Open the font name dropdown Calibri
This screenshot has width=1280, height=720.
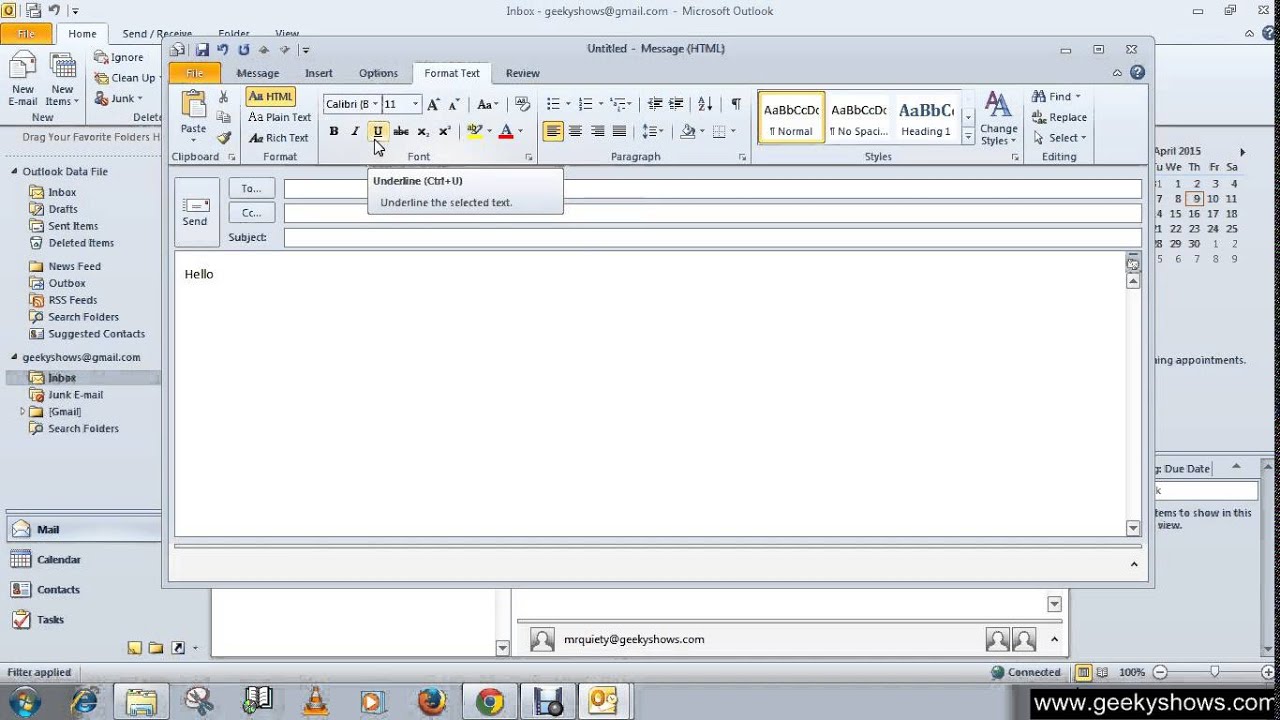(375, 104)
